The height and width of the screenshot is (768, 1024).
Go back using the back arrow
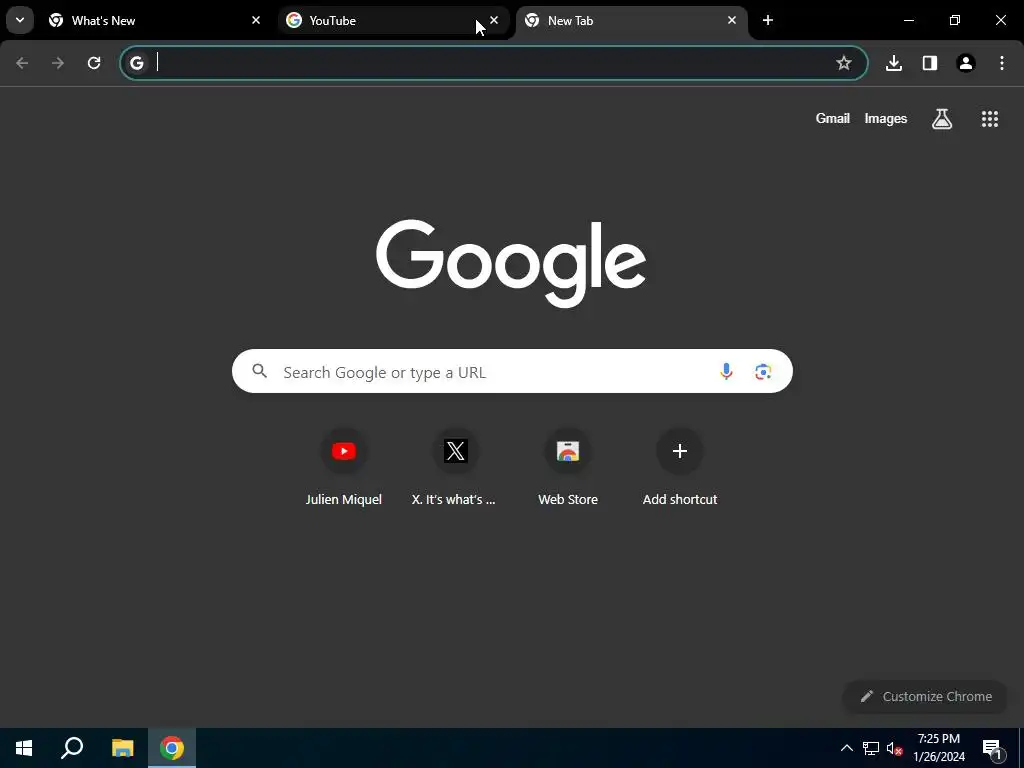coord(22,63)
